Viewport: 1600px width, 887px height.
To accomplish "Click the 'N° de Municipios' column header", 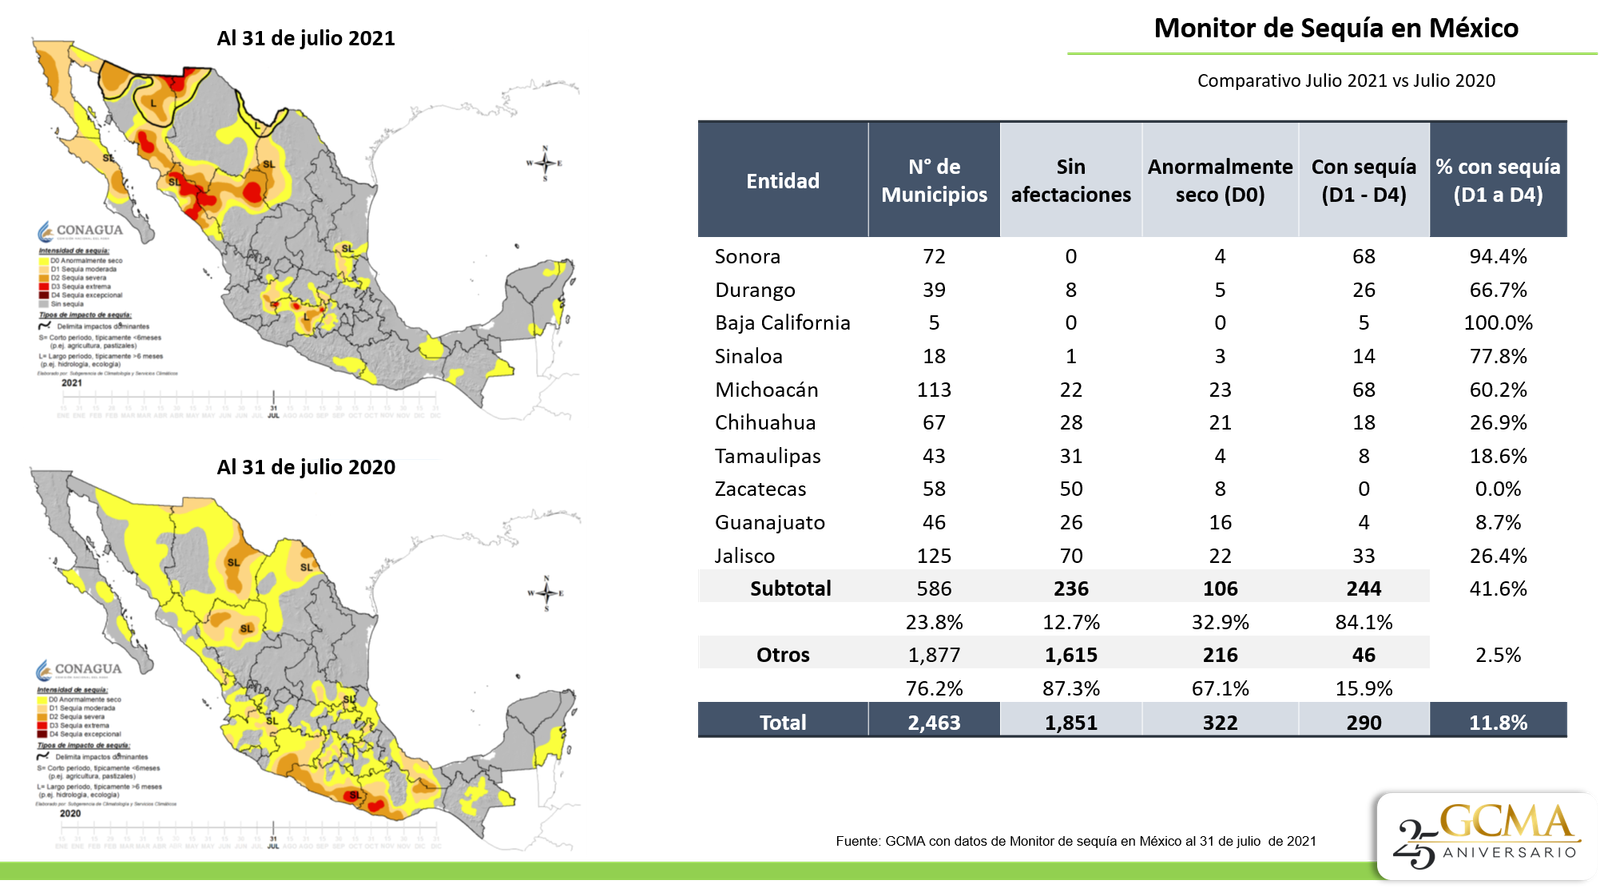I will [934, 181].
